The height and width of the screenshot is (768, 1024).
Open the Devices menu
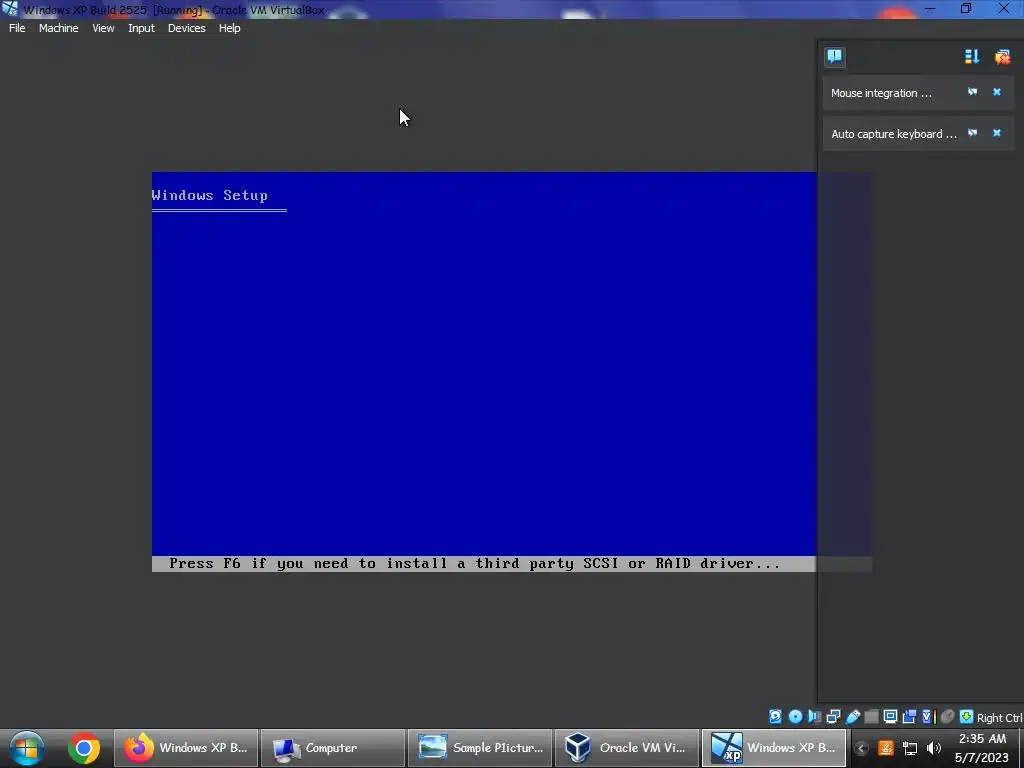[x=186, y=28]
